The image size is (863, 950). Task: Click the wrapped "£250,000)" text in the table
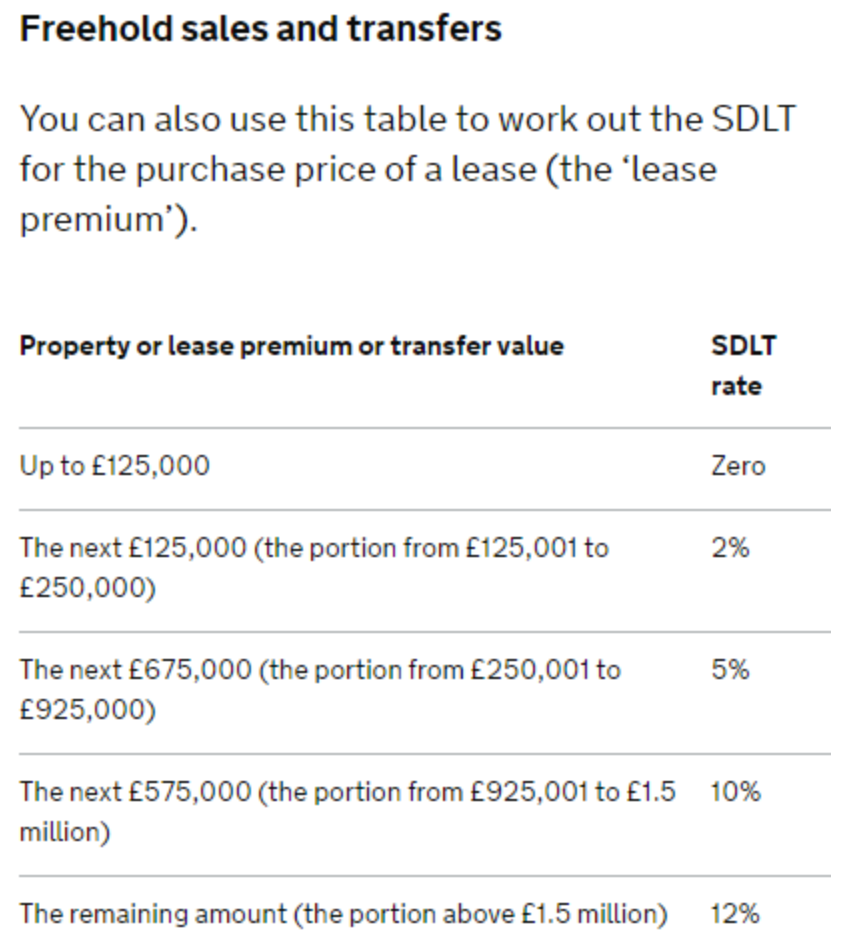(88, 588)
